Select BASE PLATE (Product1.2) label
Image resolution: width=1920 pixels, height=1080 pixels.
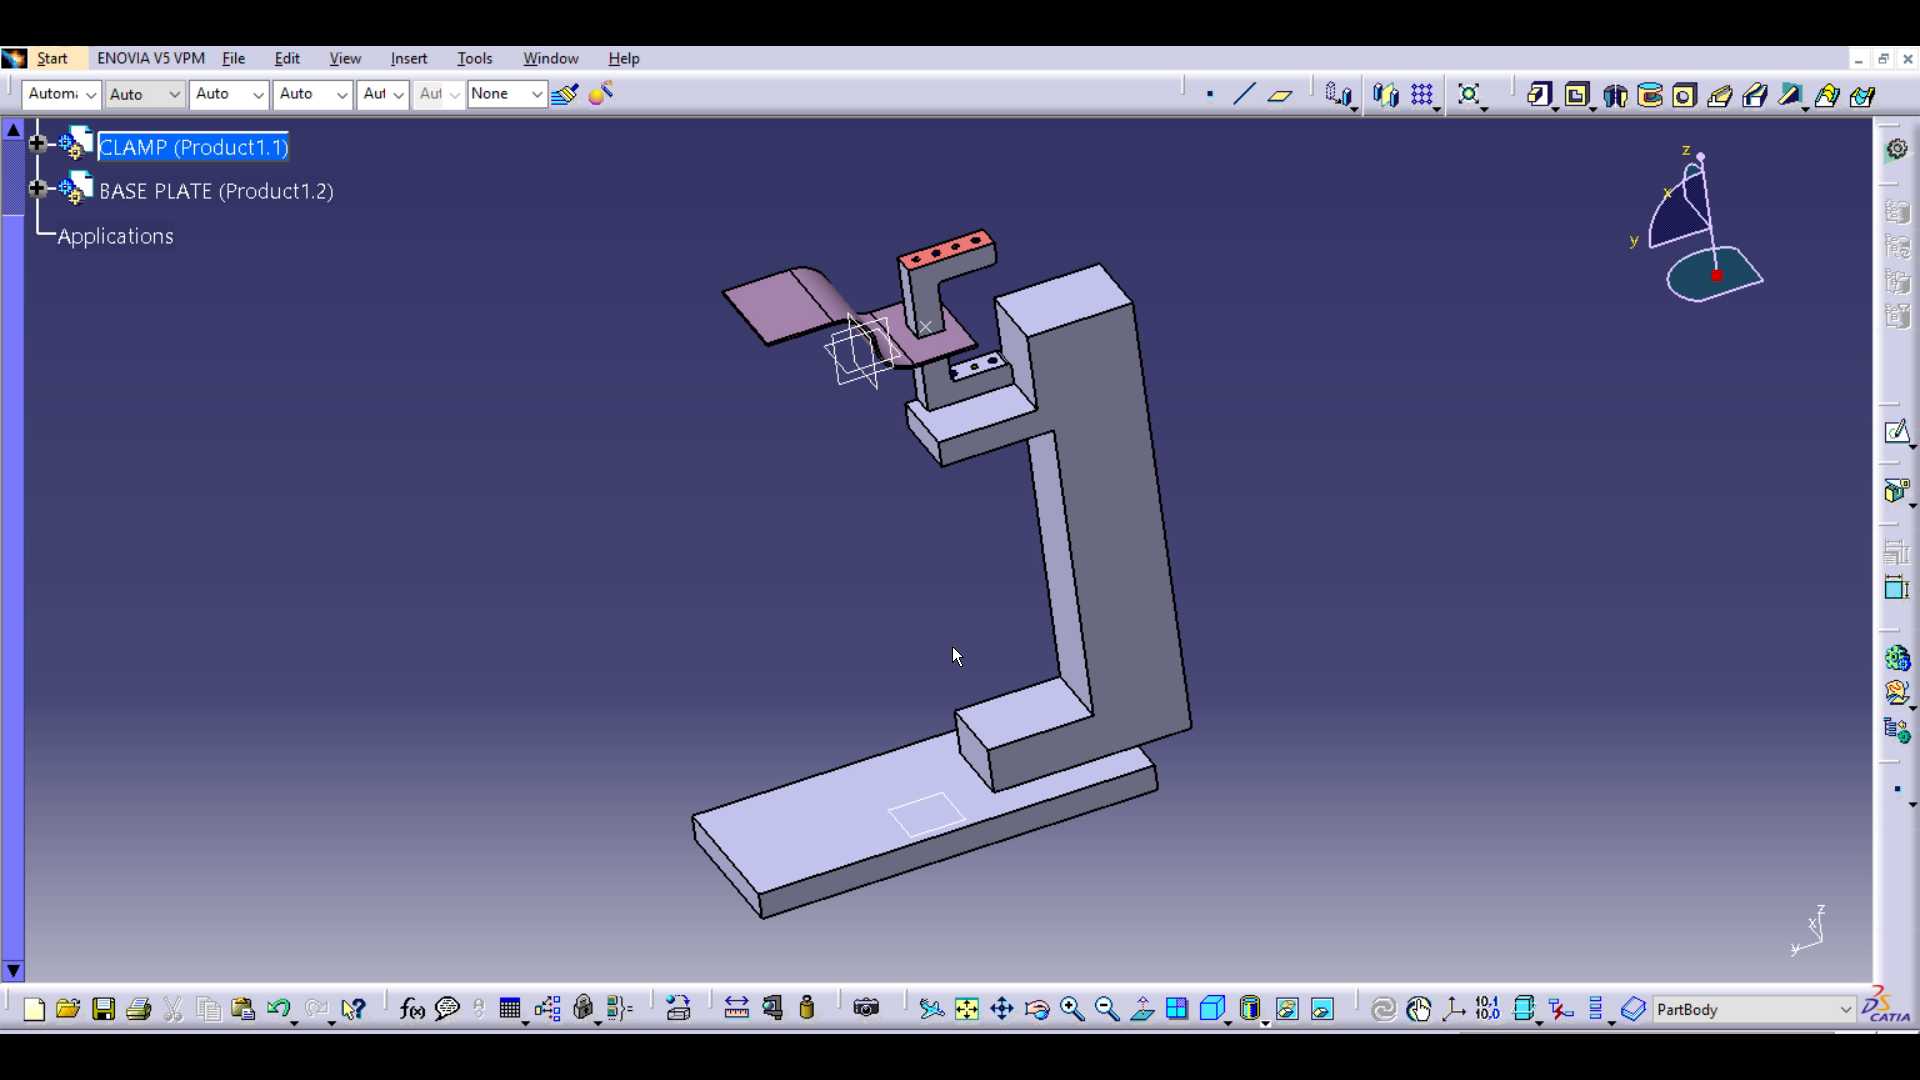[x=217, y=191]
